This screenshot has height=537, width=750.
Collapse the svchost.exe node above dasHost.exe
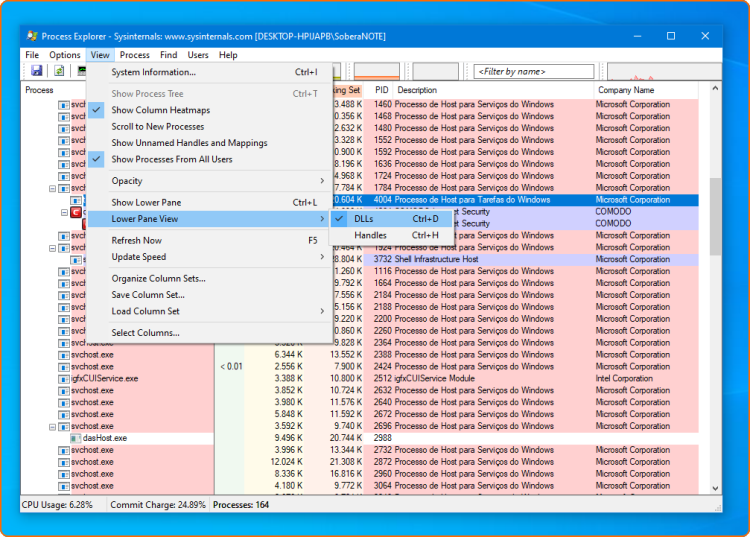point(53,427)
